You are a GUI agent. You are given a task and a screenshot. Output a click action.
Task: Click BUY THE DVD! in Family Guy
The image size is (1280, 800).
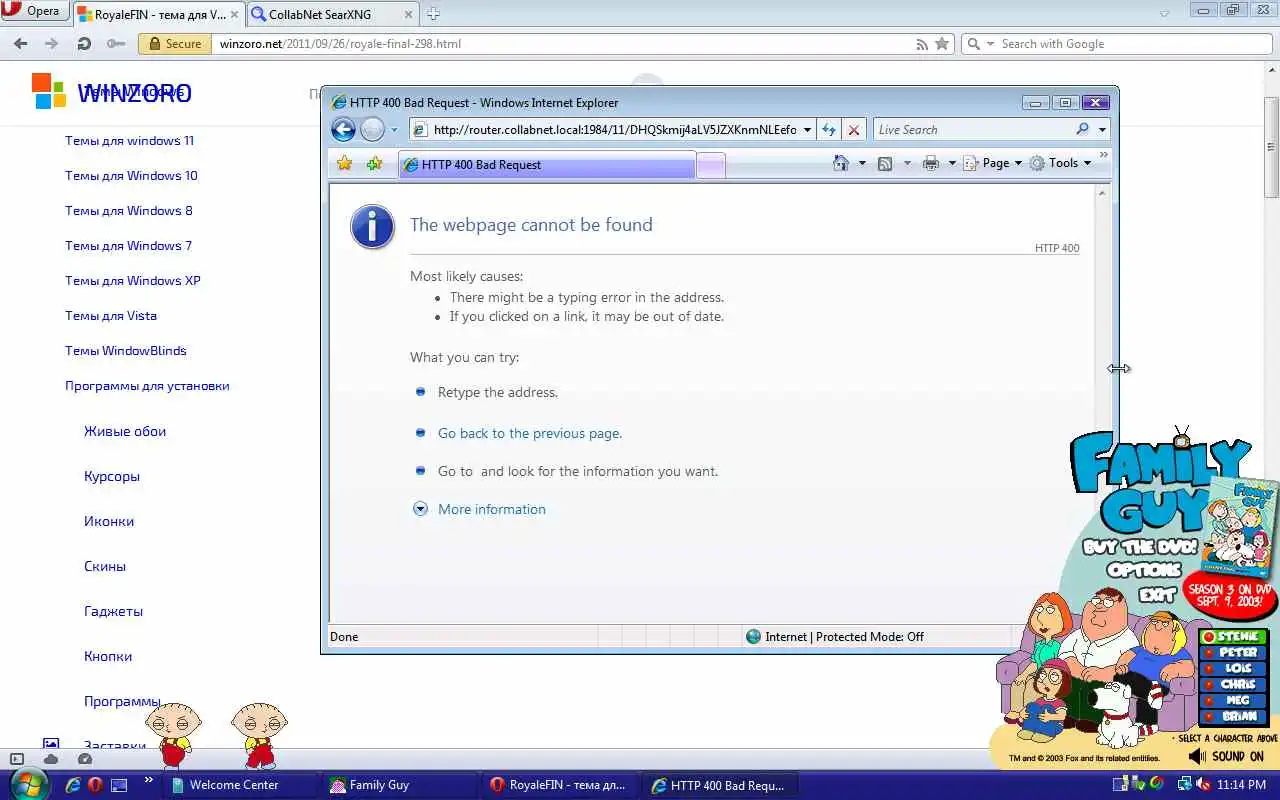tap(1141, 548)
